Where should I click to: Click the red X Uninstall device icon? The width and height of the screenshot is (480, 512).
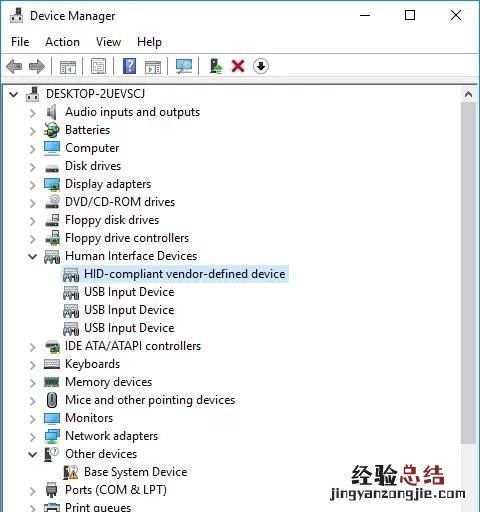coord(238,66)
